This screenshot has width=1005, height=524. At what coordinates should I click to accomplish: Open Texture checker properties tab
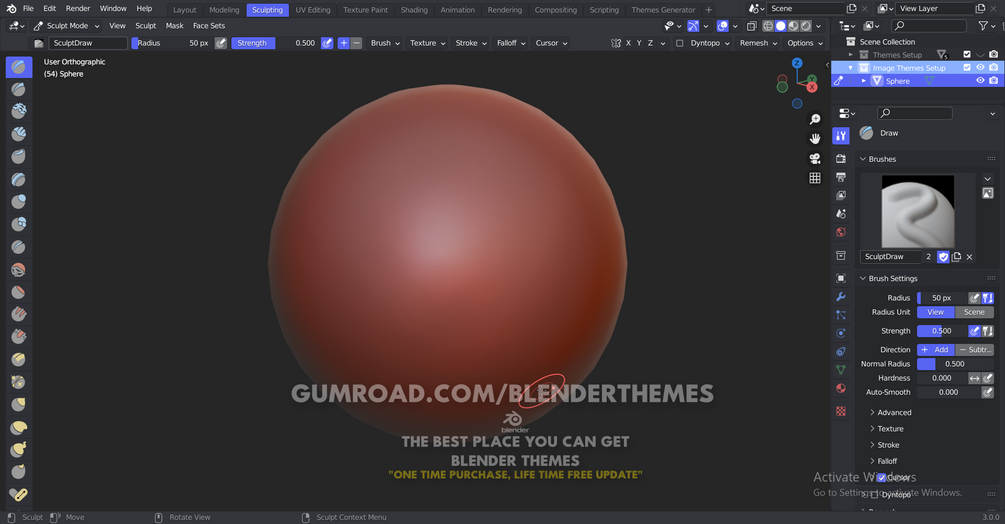841,411
